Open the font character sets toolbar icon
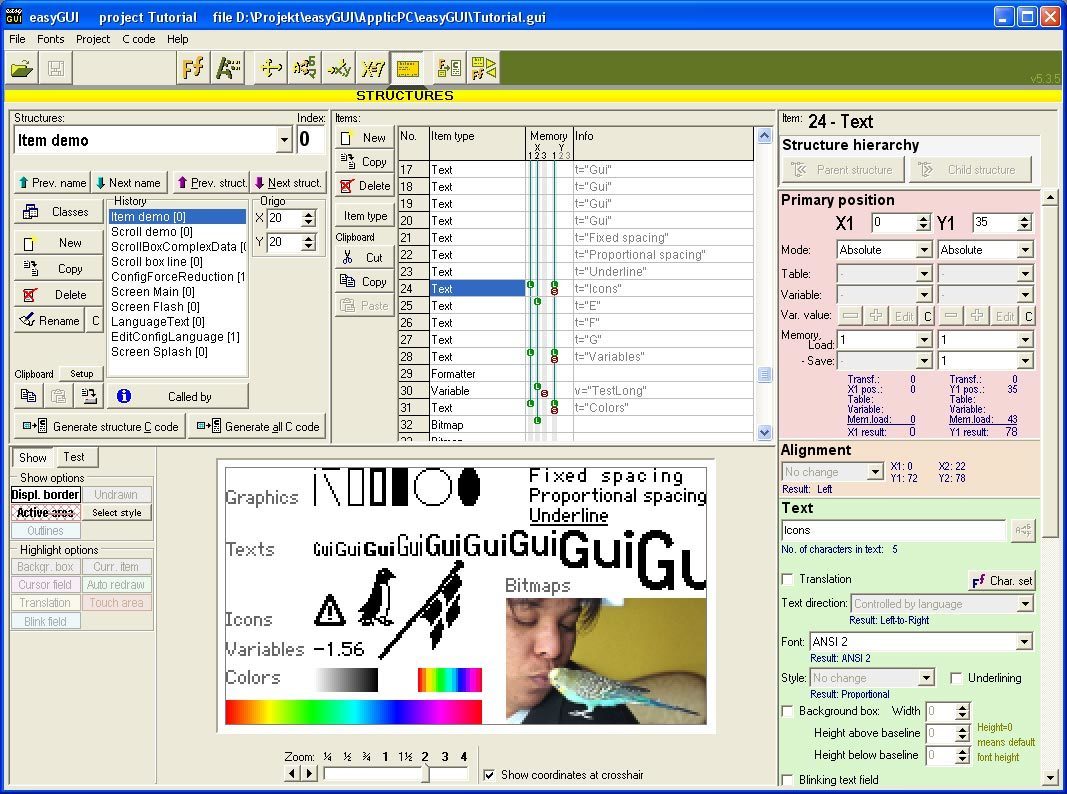The height and width of the screenshot is (794, 1067). coord(229,68)
